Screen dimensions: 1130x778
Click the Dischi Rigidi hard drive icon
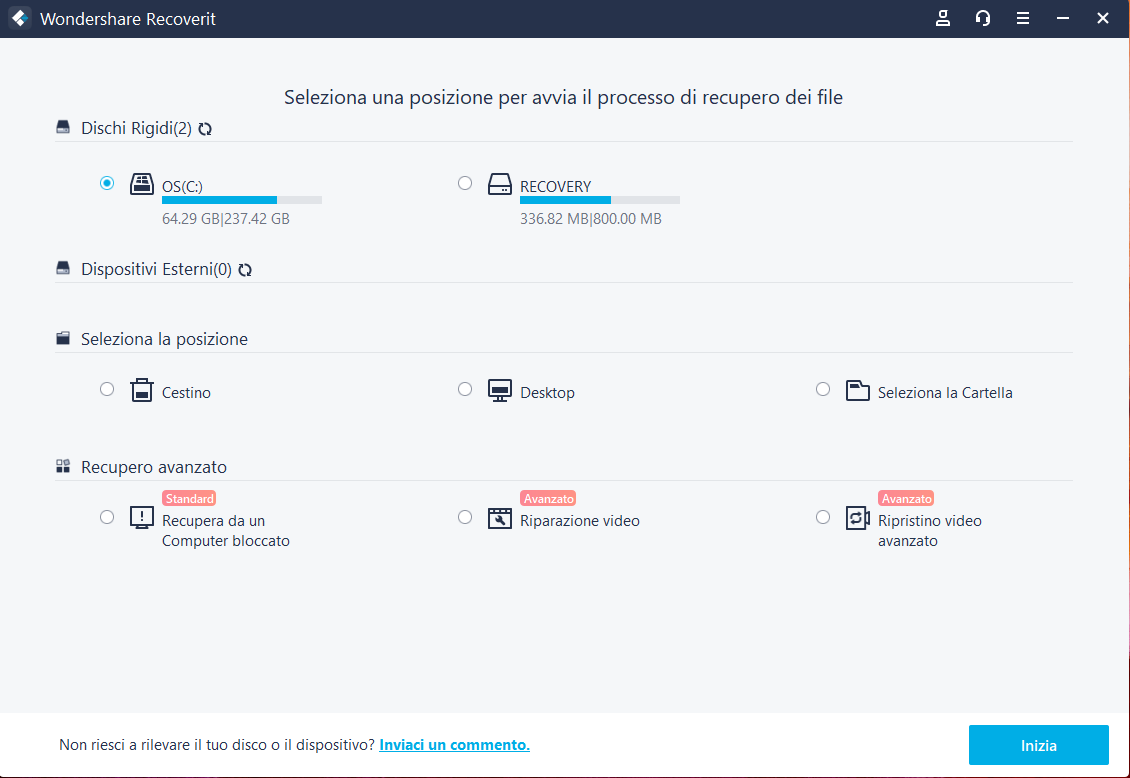tap(63, 128)
